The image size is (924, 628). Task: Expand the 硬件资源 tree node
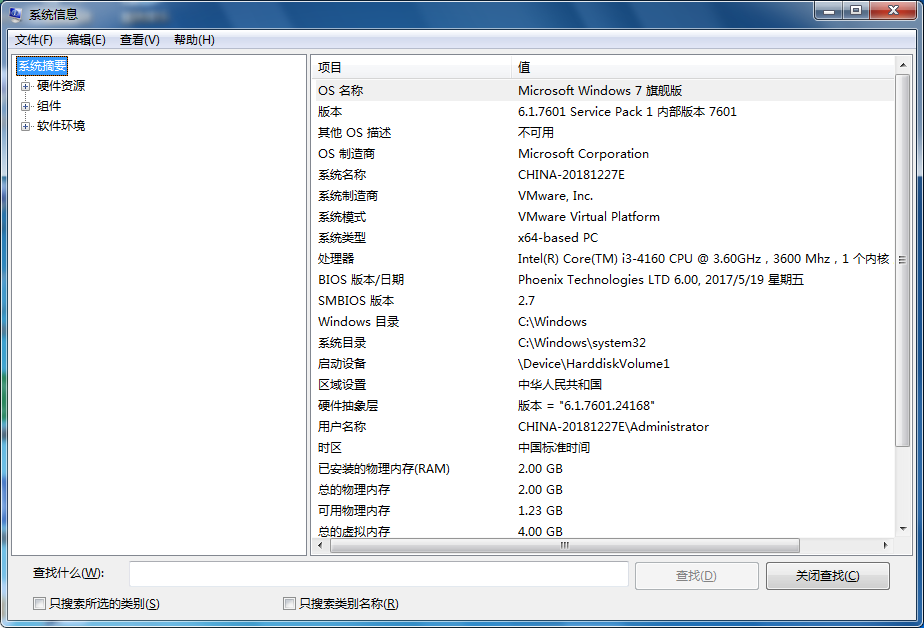click(23, 85)
